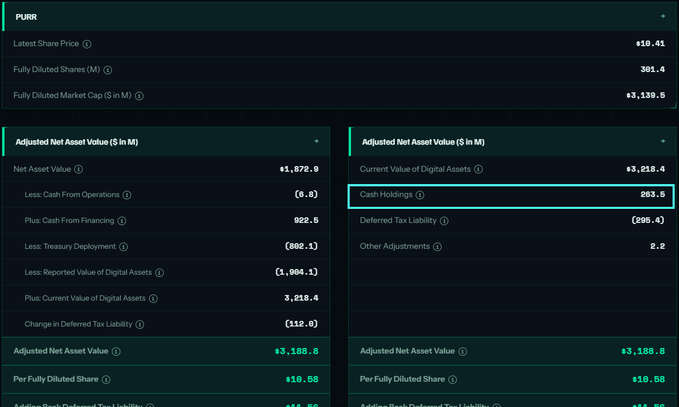
Task: Open right panel Per Fully Diluted Share info icon
Action: (453, 380)
